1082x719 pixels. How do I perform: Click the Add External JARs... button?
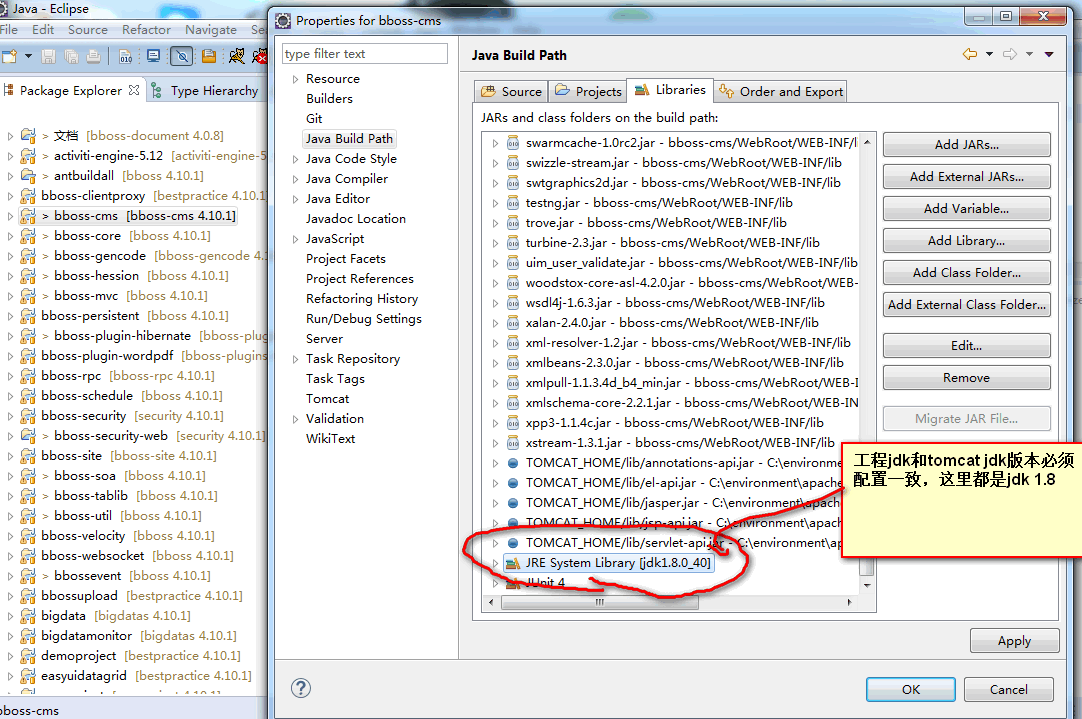click(x=966, y=176)
